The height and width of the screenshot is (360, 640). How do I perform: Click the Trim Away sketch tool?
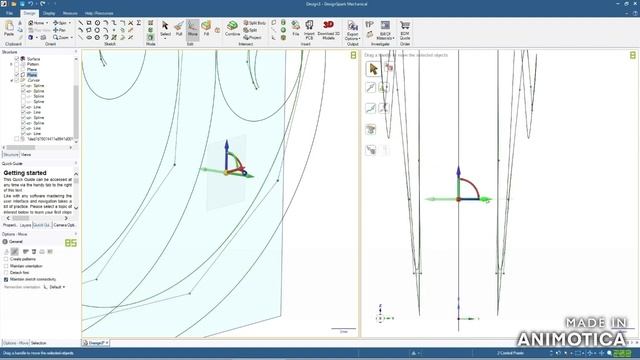click(130, 23)
